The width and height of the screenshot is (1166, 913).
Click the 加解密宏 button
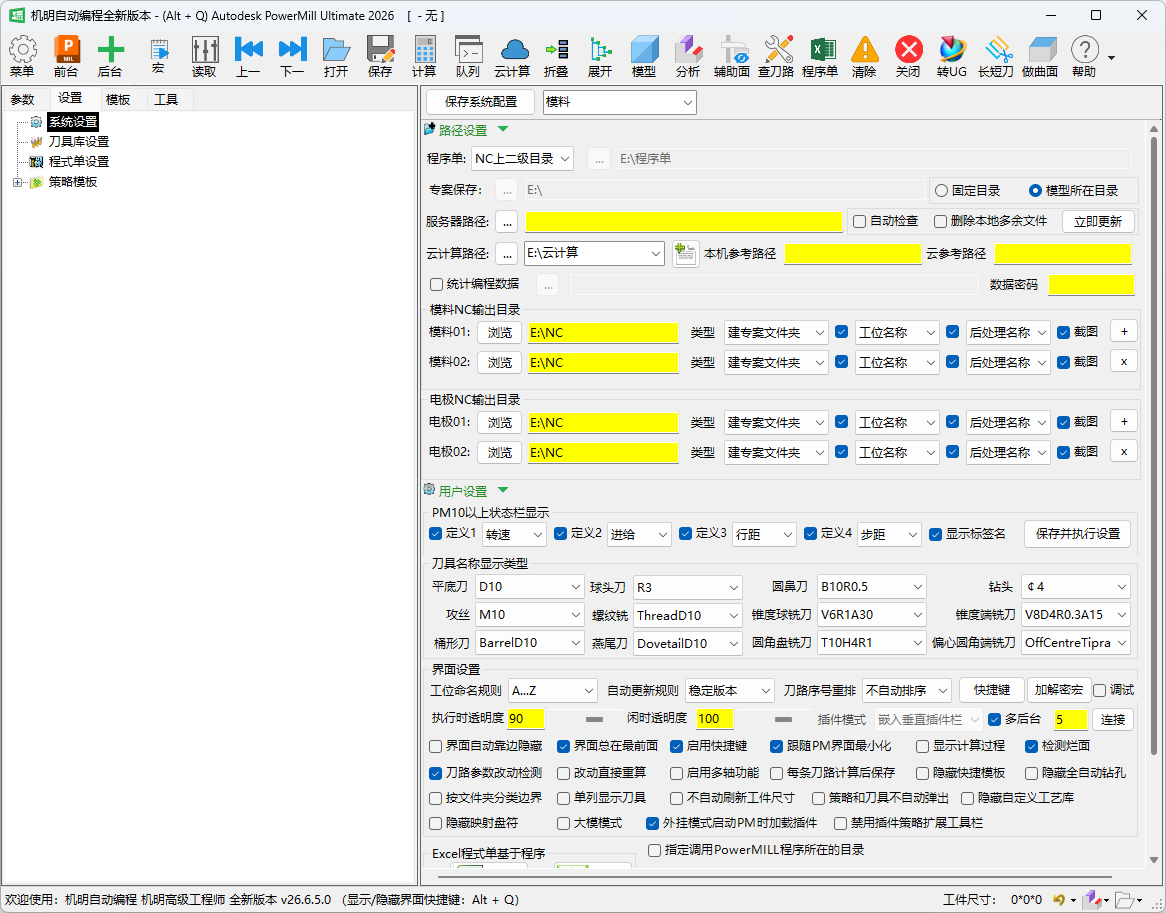[x=1059, y=690]
